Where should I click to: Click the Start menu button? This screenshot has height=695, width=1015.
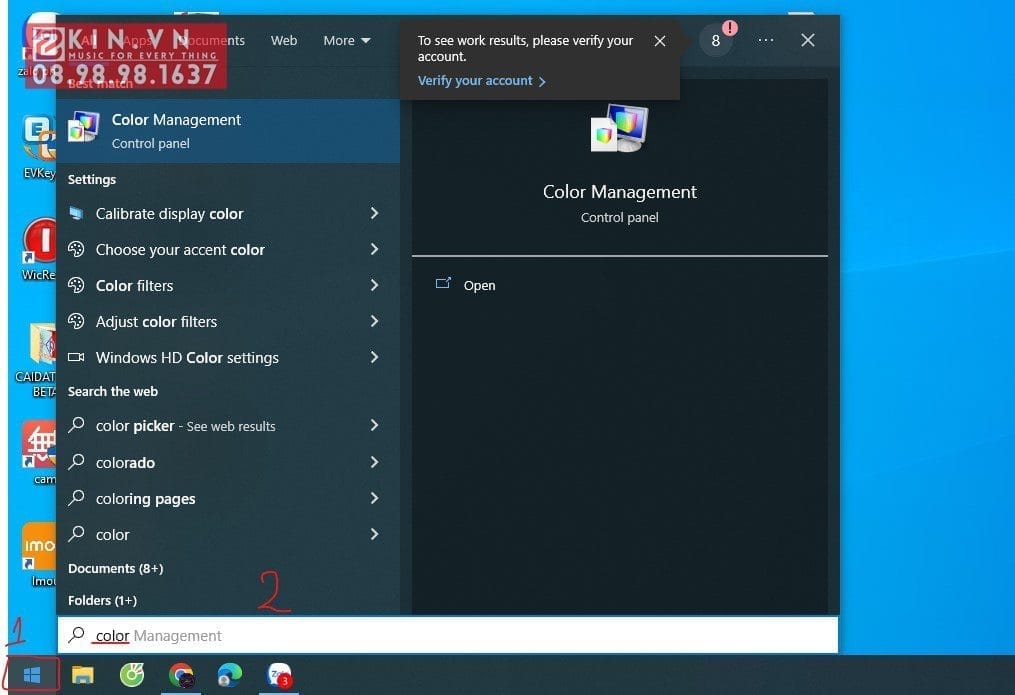pos(30,674)
